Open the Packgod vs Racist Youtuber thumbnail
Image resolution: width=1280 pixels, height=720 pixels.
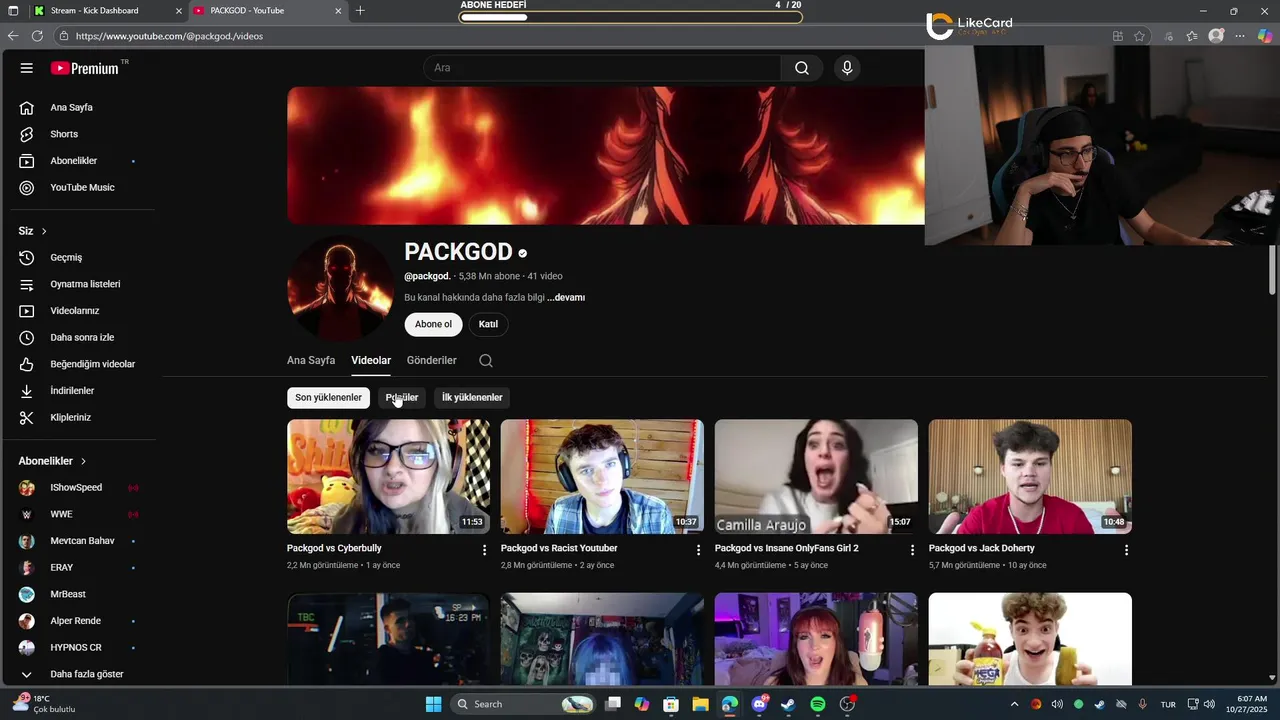[602, 477]
